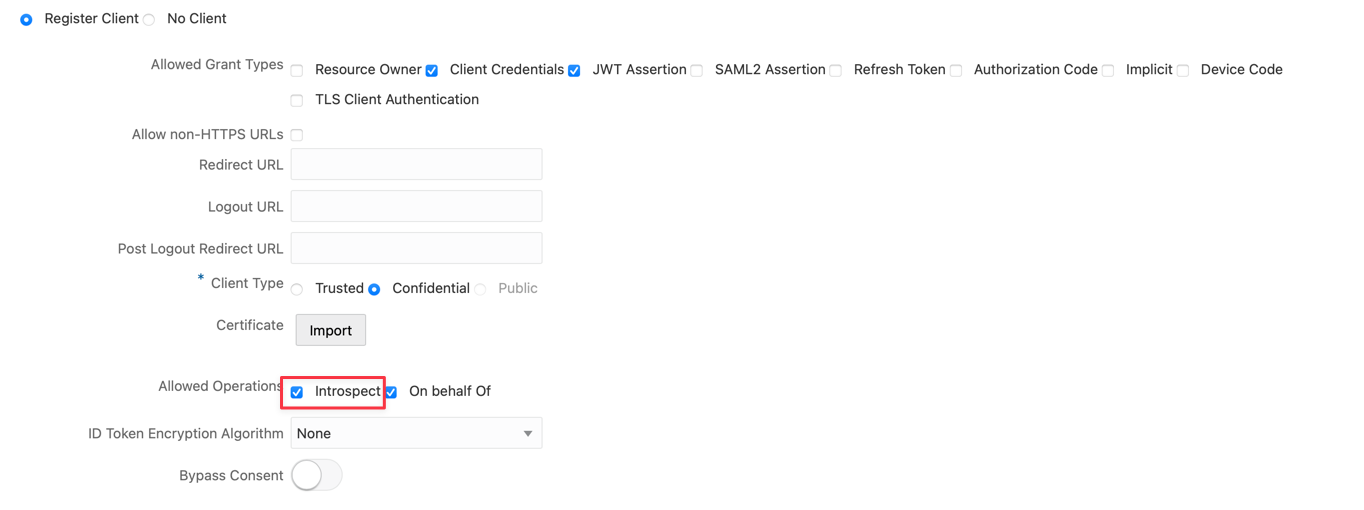The width and height of the screenshot is (1364, 510).
Task: Check Allow non-HTTPS URLs
Action: pos(297,135)
